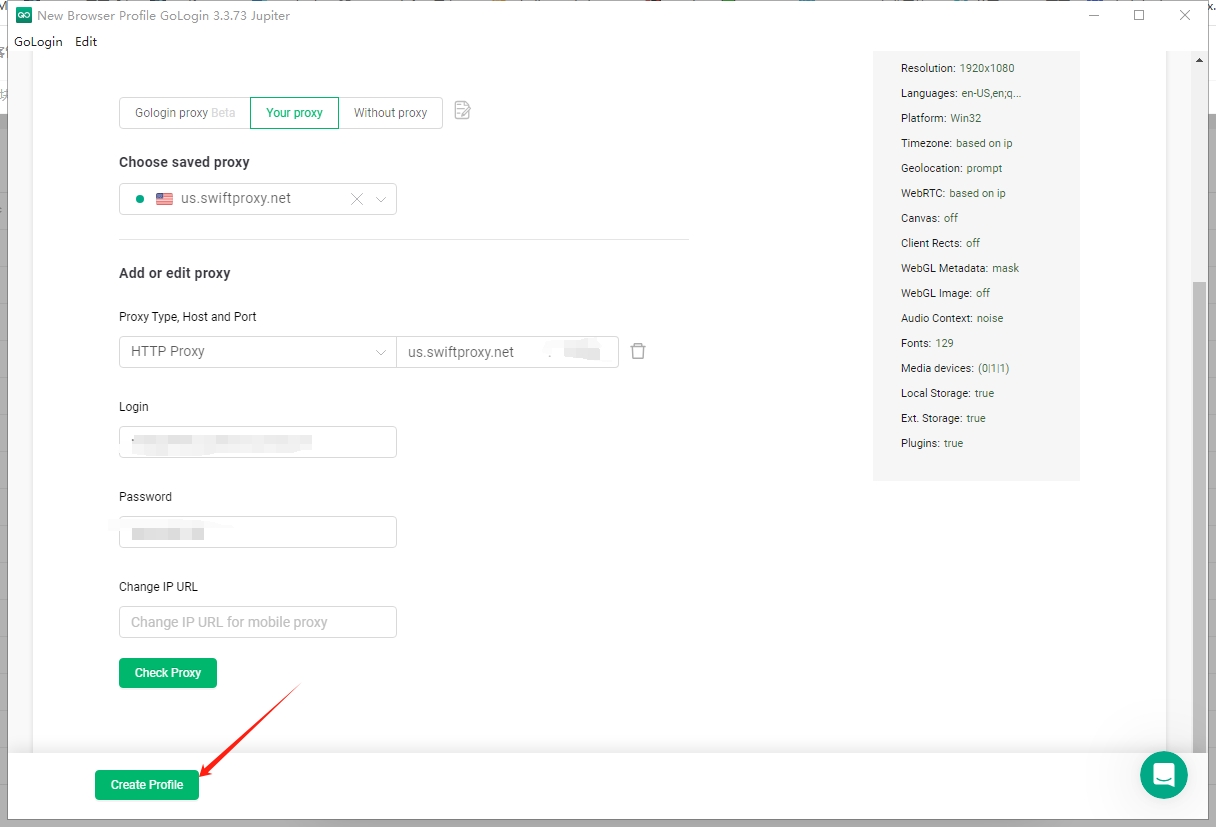Clear saved proxy with the X icon

[357, 199]
